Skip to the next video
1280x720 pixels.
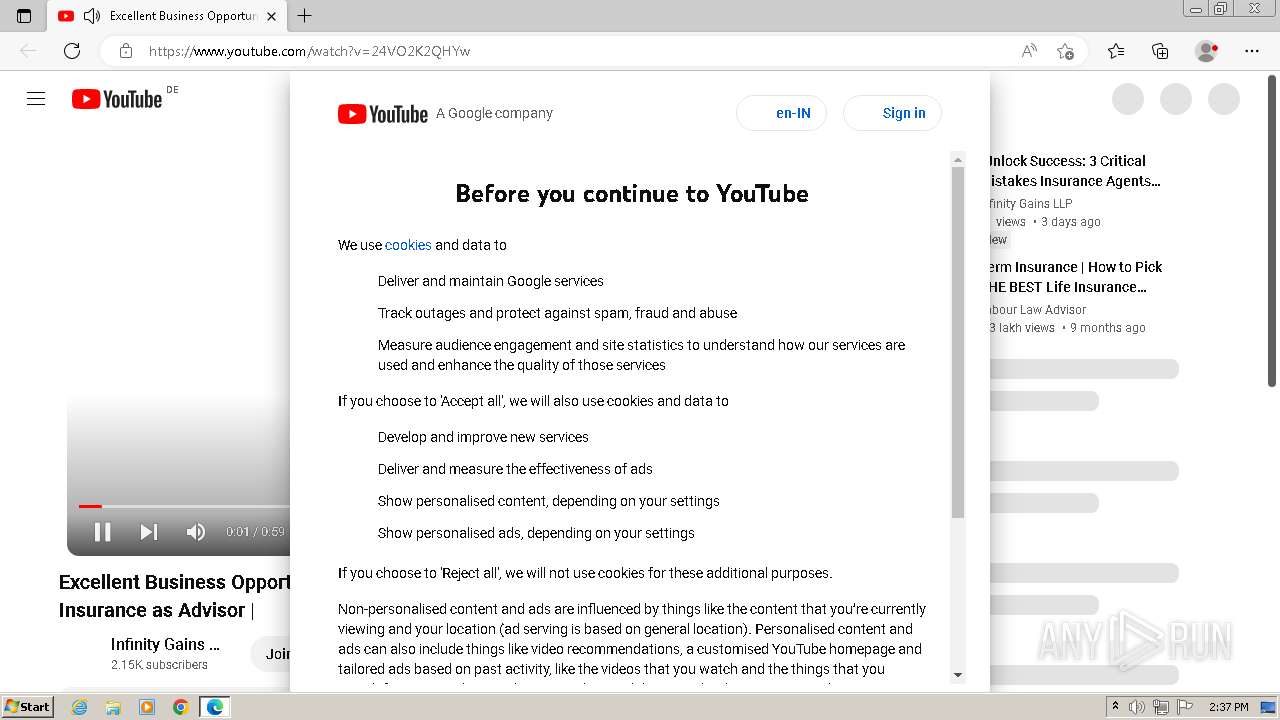point(149,532)
